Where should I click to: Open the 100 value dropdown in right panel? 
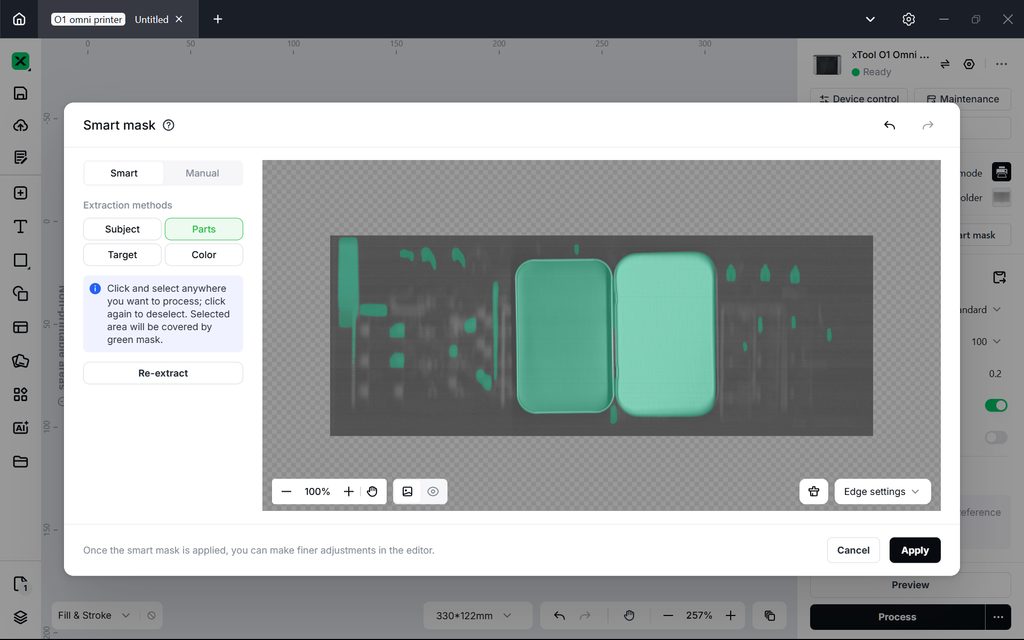pyautogui.click(x=986, y=342)
